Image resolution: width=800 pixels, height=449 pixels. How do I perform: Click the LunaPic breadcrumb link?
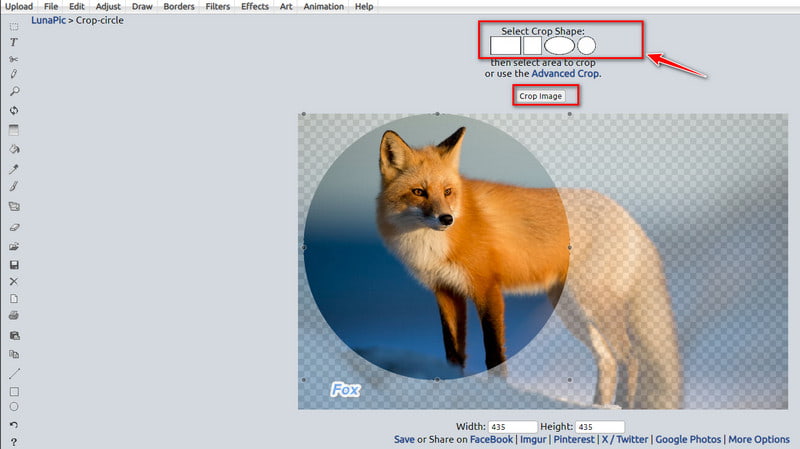pyautogui.click(x=48, y=20)
